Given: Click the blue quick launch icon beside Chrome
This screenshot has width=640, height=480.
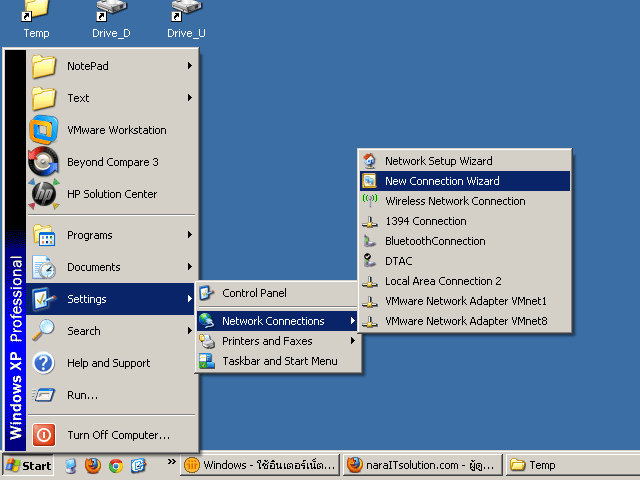Looking at the screenshot, I should pos(138,466).
